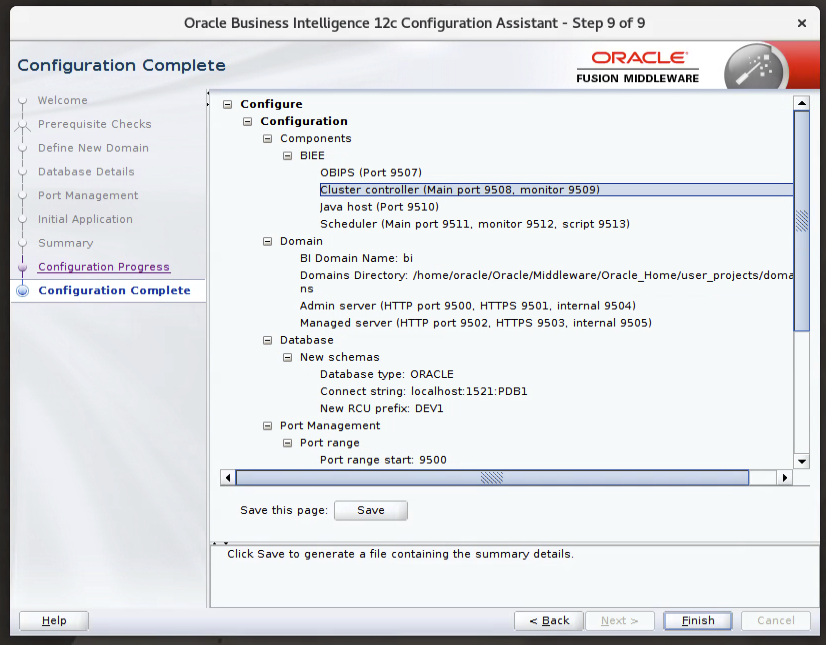The height and width of the screenshot is (645, 826).
Task: Collapse the Components node
Action: [268, 139]
